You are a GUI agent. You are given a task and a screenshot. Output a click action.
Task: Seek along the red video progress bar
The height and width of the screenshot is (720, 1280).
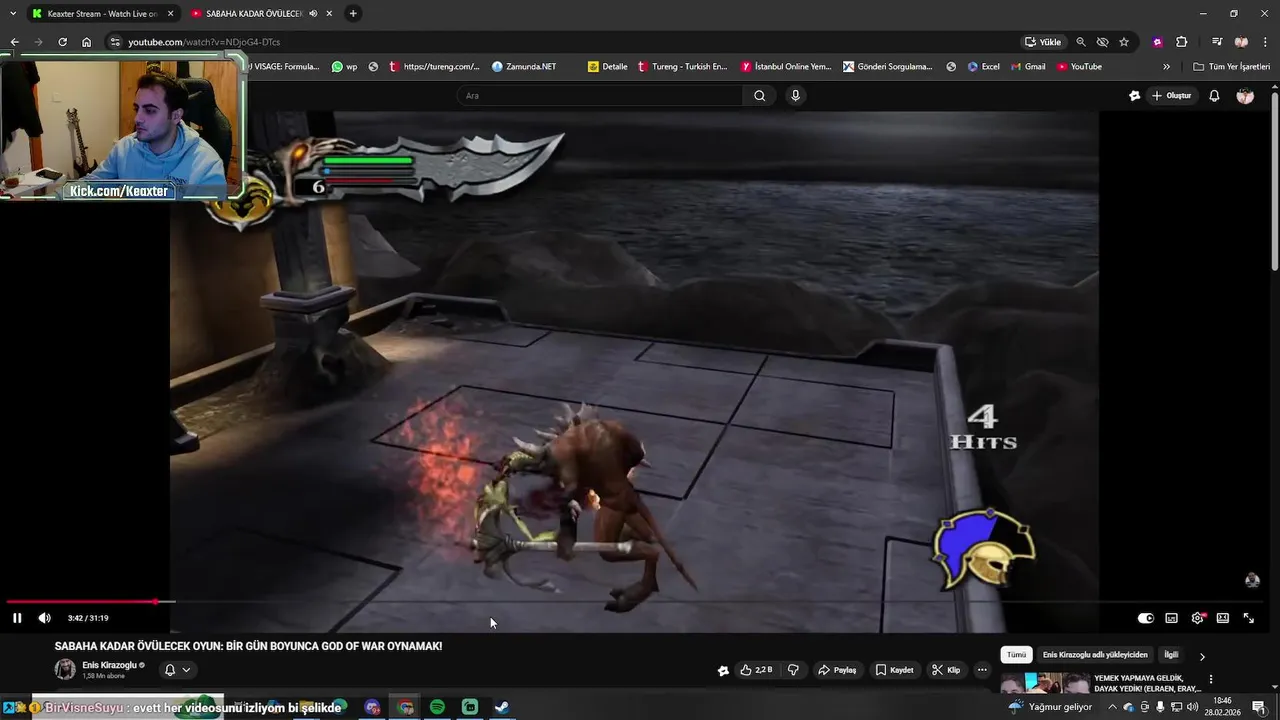pyautogui.click(x=640, y=602)
